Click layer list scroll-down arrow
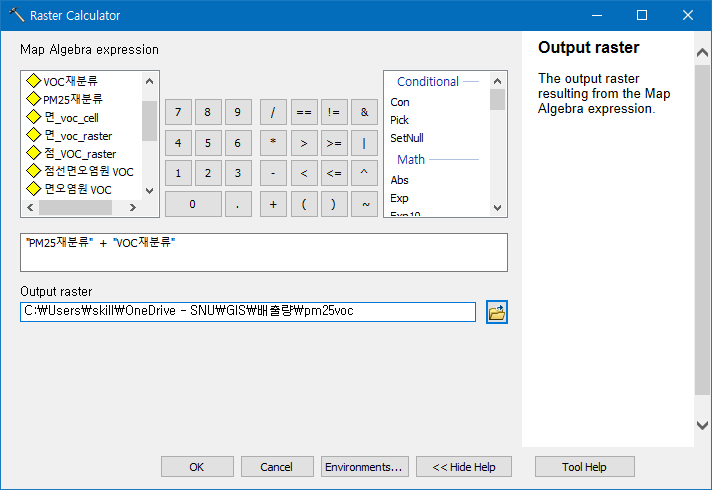This screenshot has width=712, height=490. 149,191
